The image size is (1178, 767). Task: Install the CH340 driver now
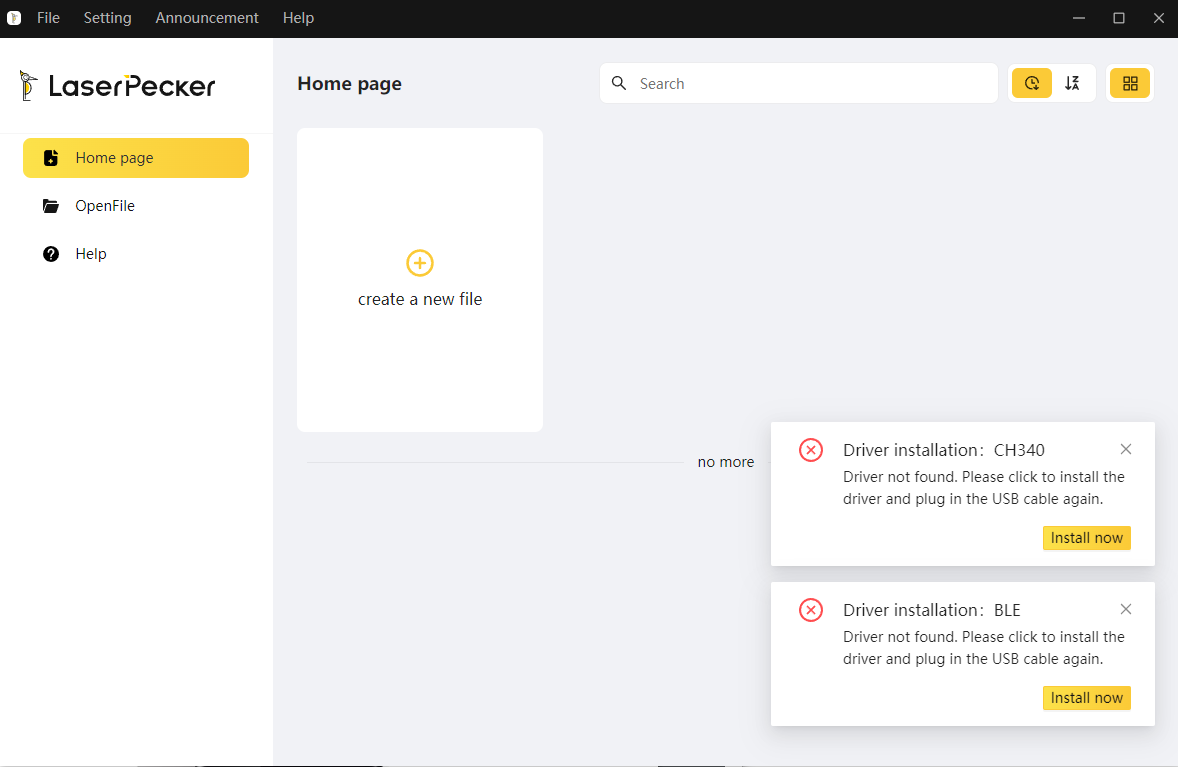(1086, 538)
